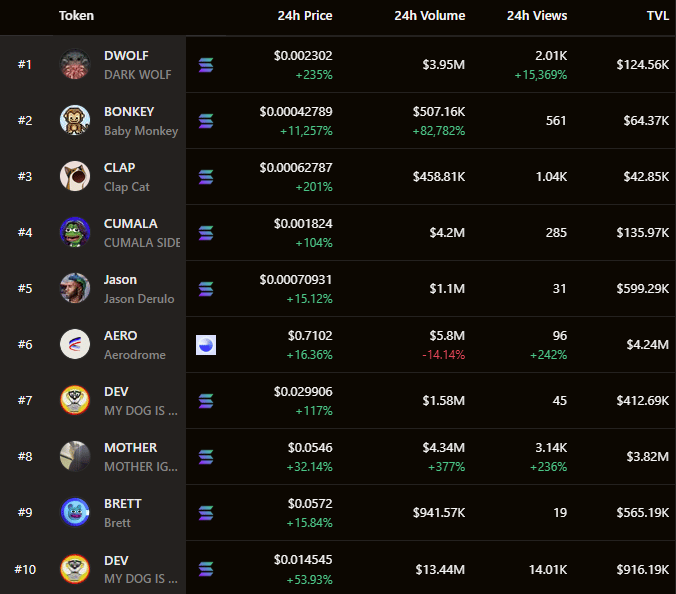This screenshot has height=594, width=676.
Task: Click the AERO Aerodrome logo icon
Action: coord(75,344)
